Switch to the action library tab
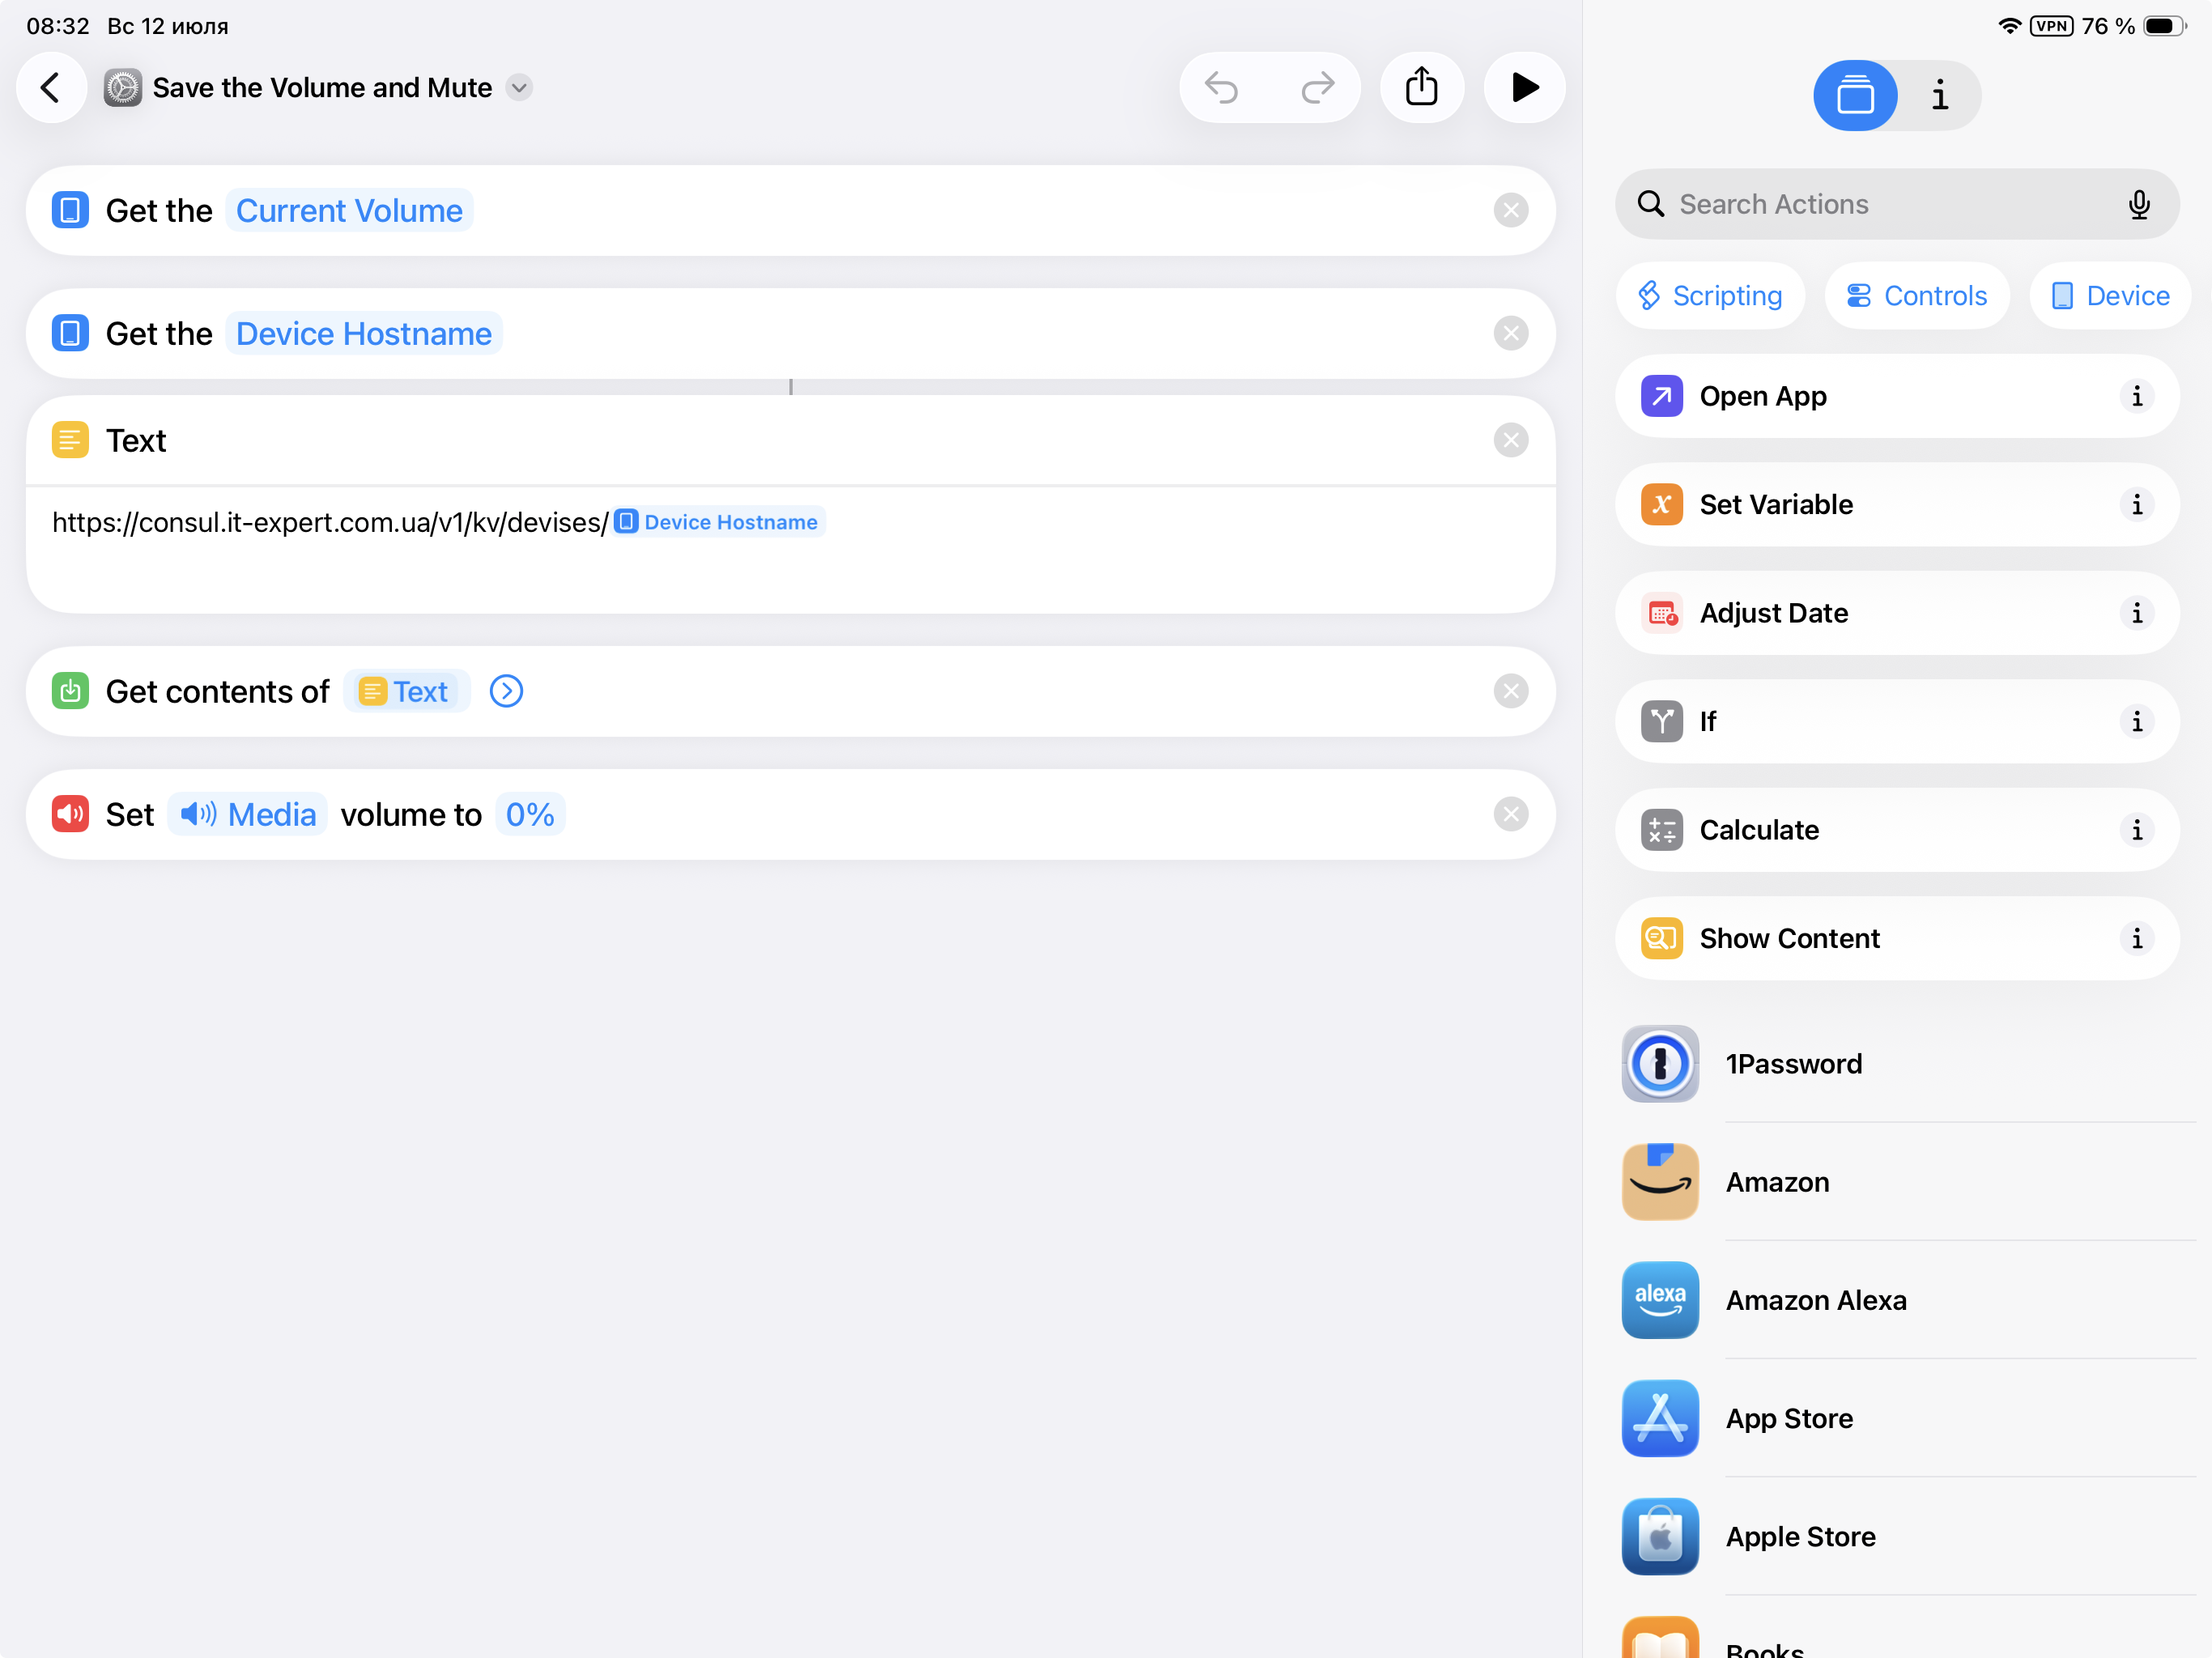 (x=1855, y=96)
